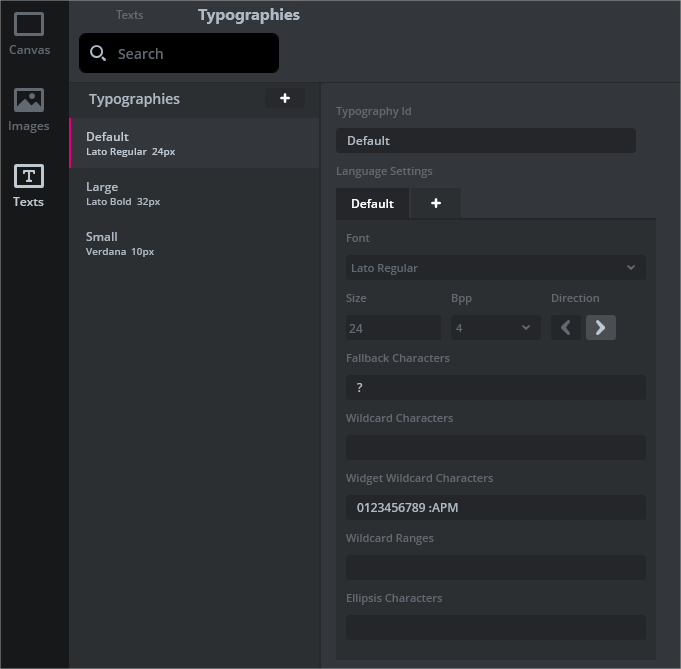Viewport: 681px width, 669px height.
Task: Select the Default typography entry
Action: tap(195, 143)
